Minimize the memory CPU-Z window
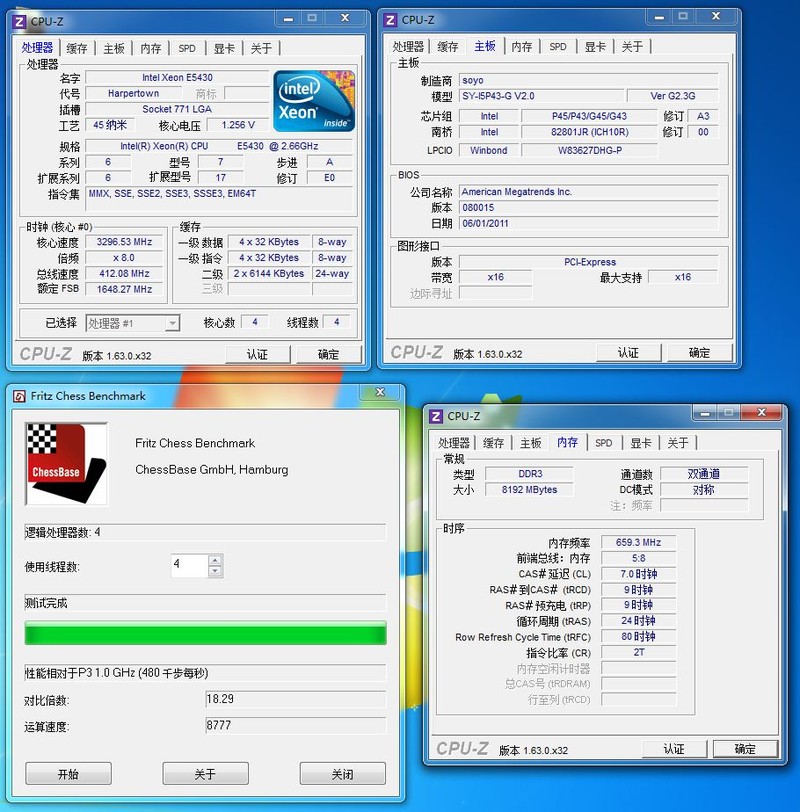Image resolution: width=800 pixels, height=812 pixels. point(704,413)
